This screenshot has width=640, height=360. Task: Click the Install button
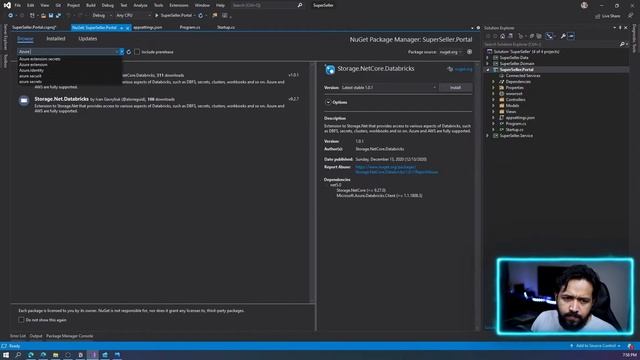pyautogui.click(x=456, y=87)
